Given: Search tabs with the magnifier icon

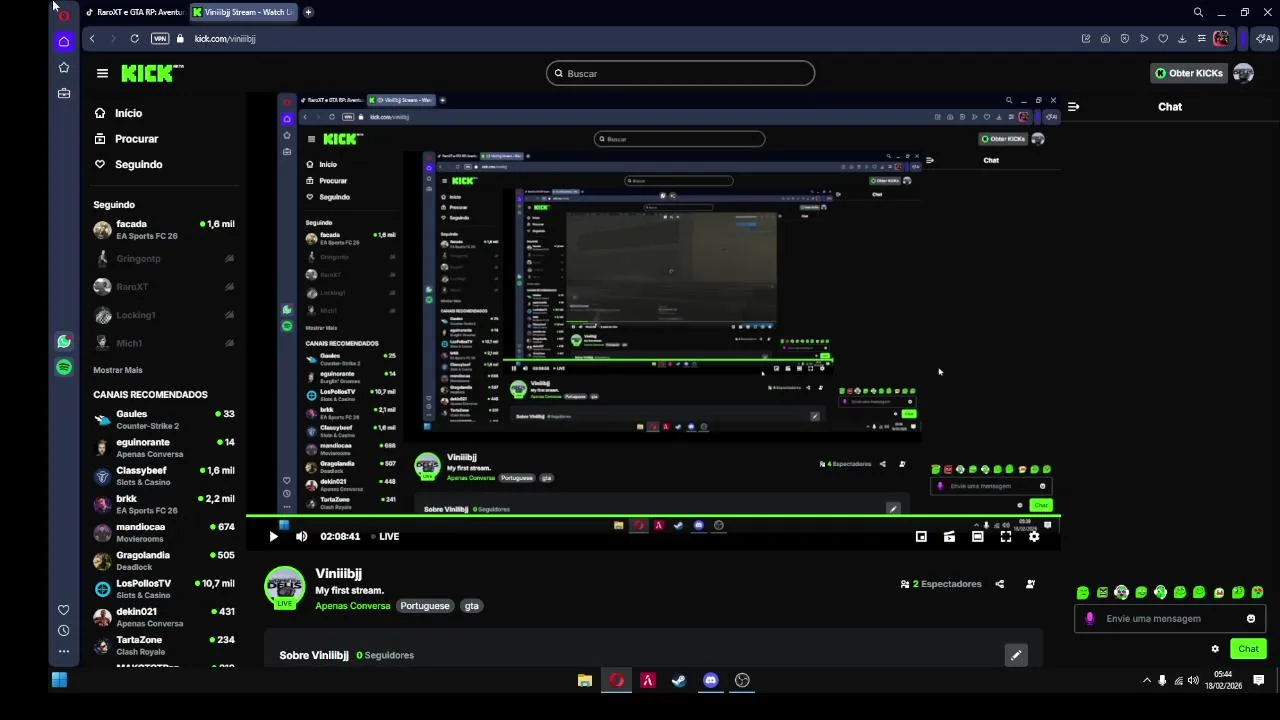Looking at the screenshot, I should (x=1198, y=12).
